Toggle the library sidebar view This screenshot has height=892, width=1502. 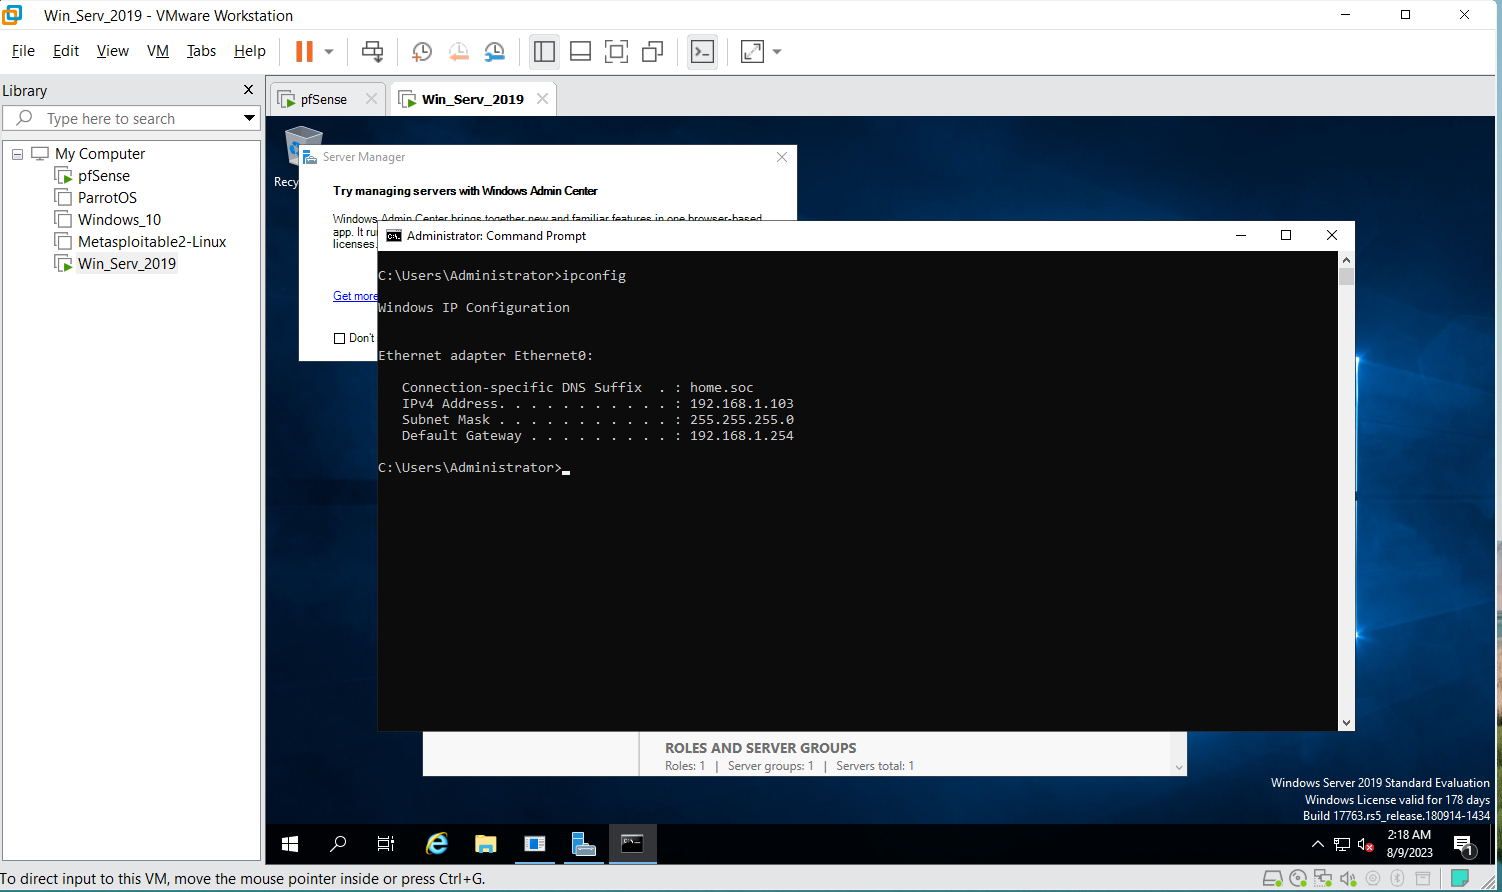click(x=544, y=51)
